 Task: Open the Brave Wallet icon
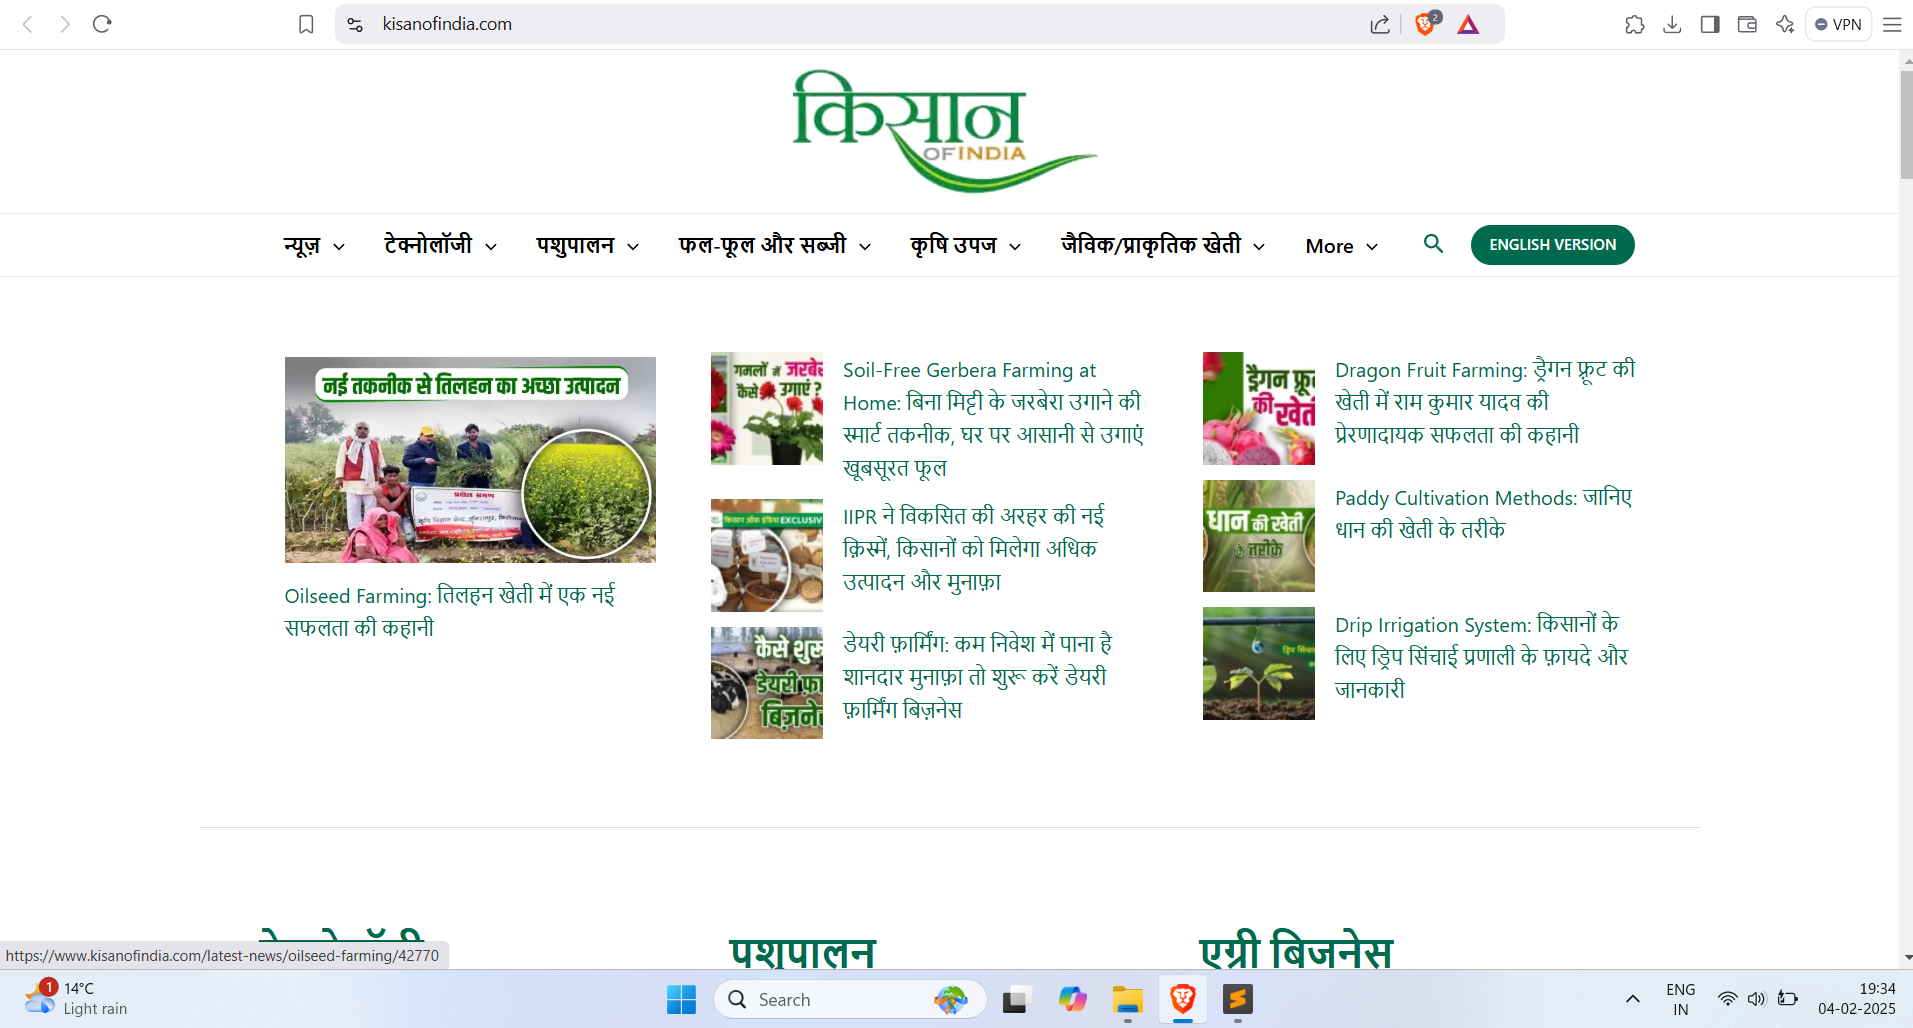(1747, 25)
